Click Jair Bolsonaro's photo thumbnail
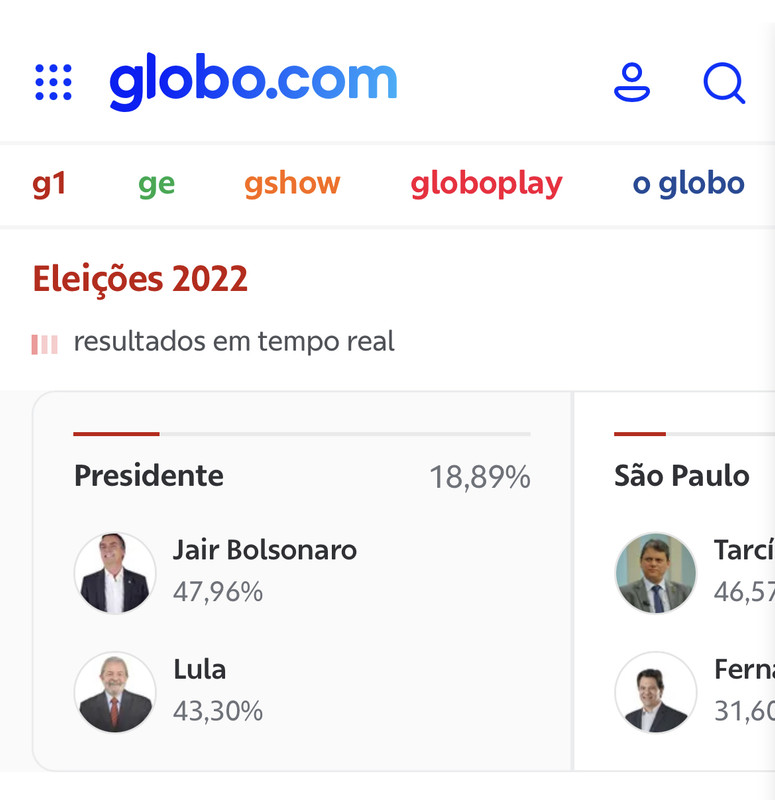775x800 pixels. point(115,573)
